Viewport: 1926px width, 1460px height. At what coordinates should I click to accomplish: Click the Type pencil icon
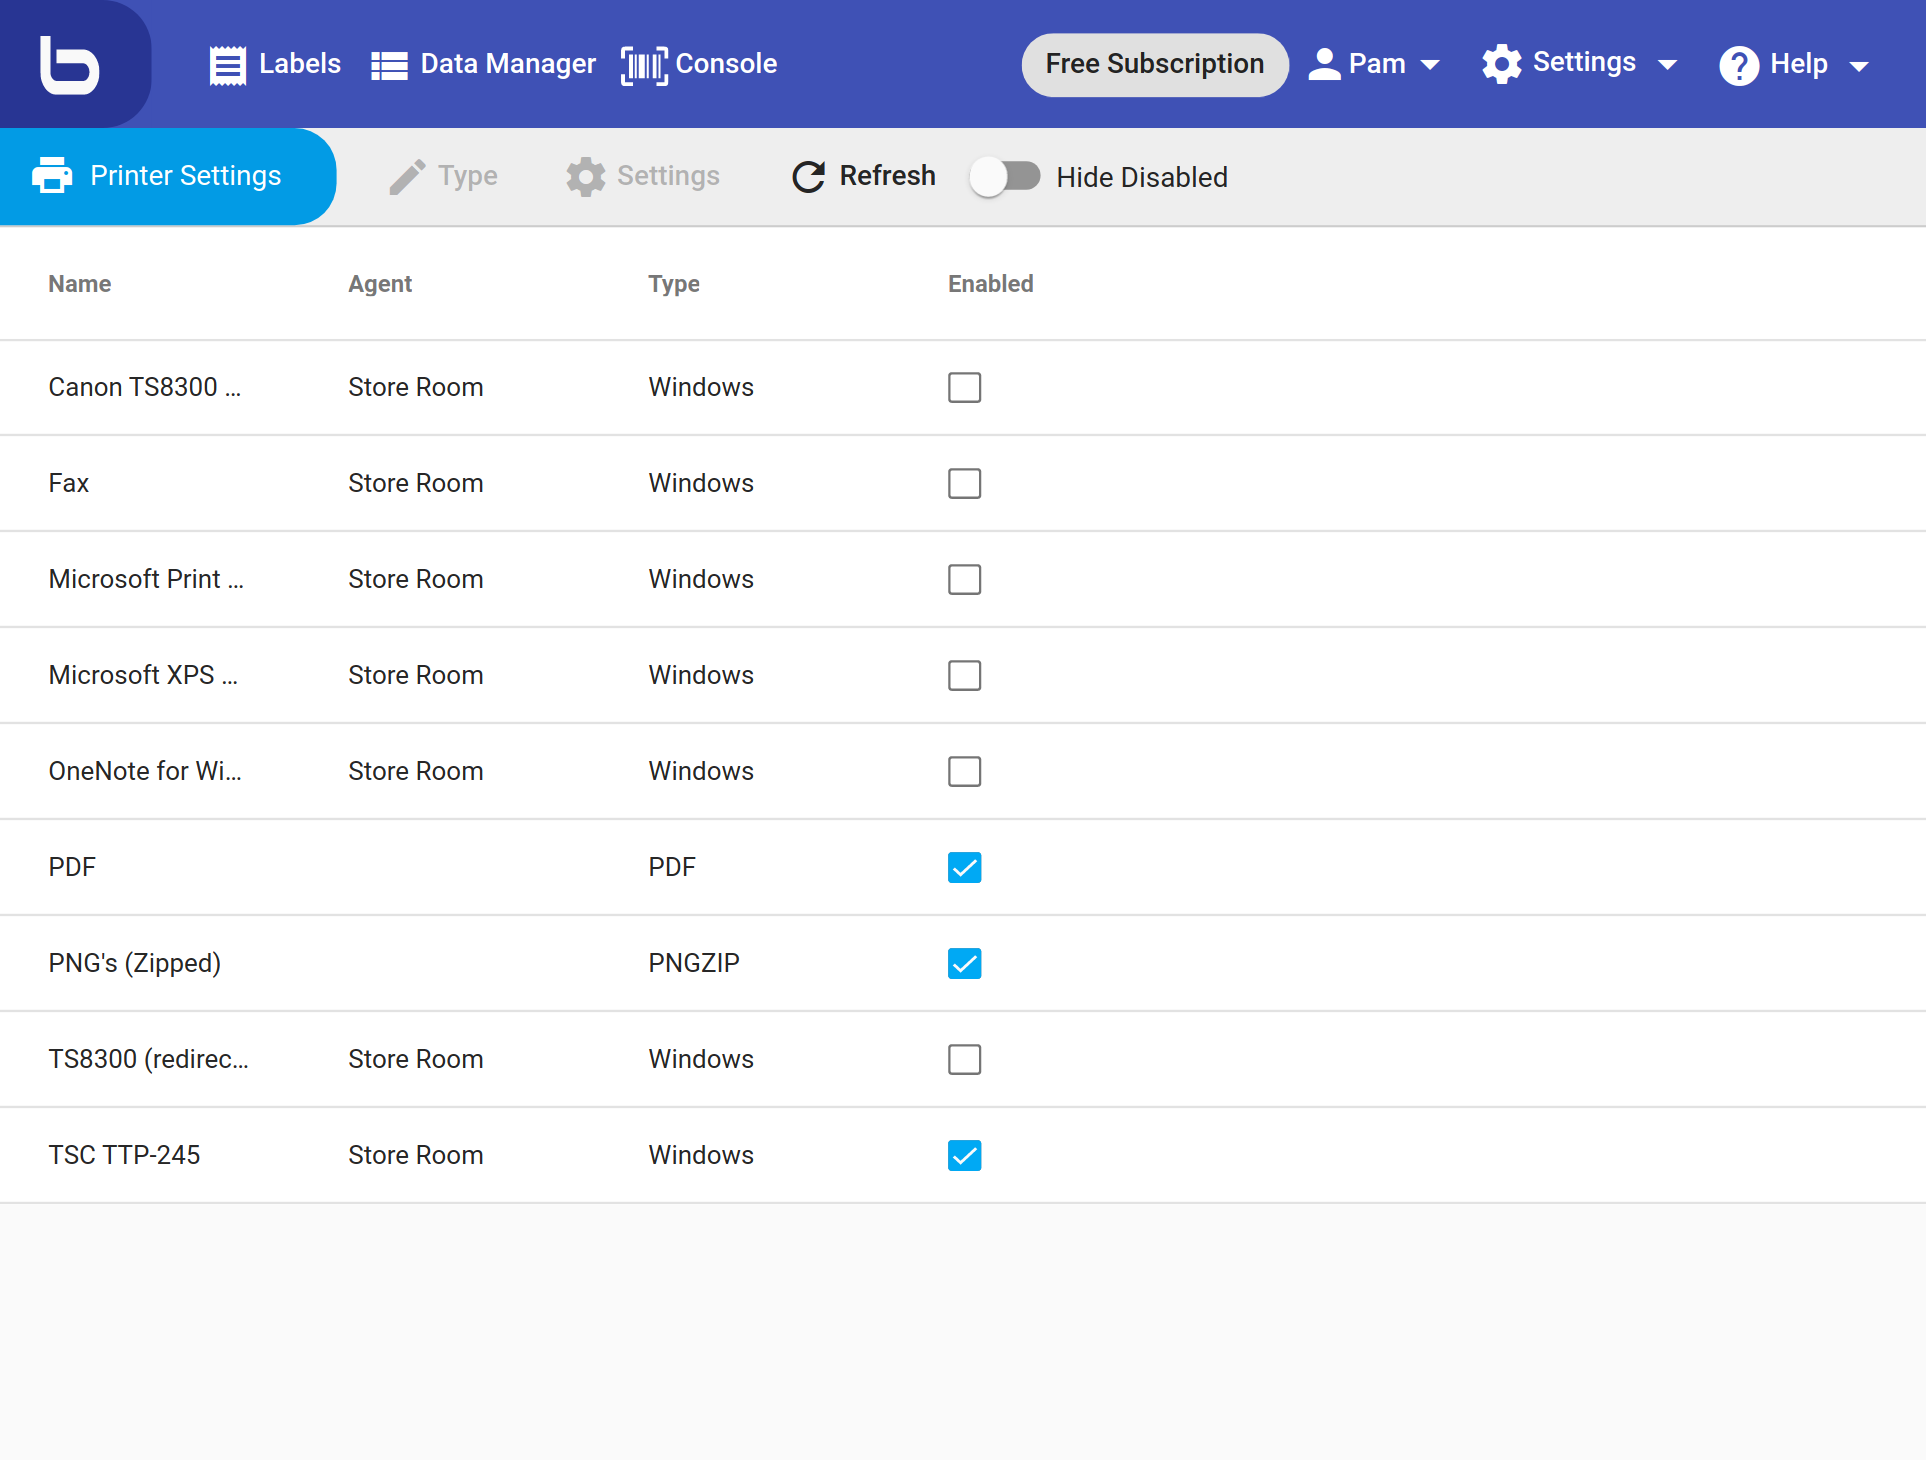pos(407,177)
